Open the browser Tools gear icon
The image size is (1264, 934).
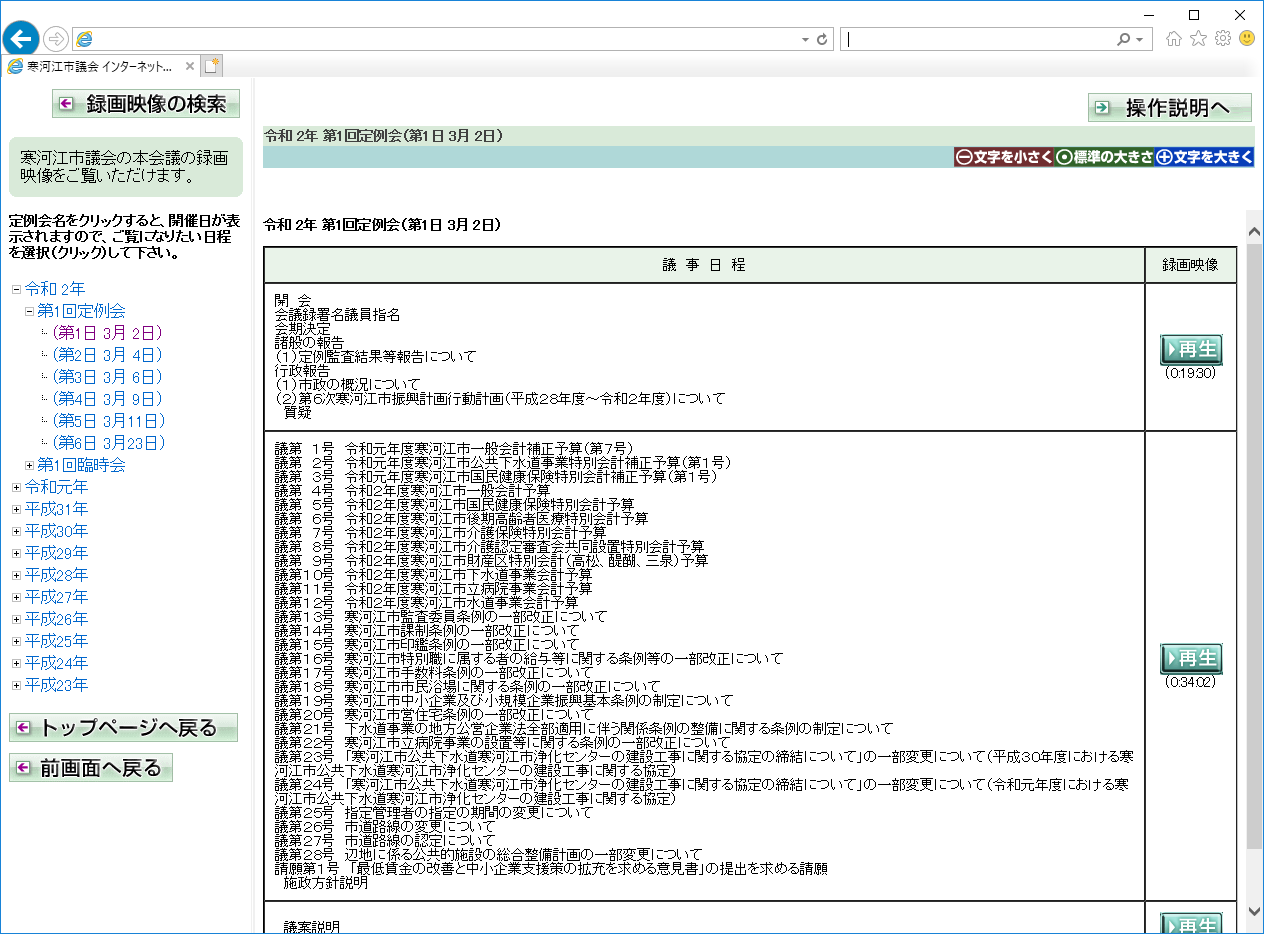click(x=1222, y=39)
